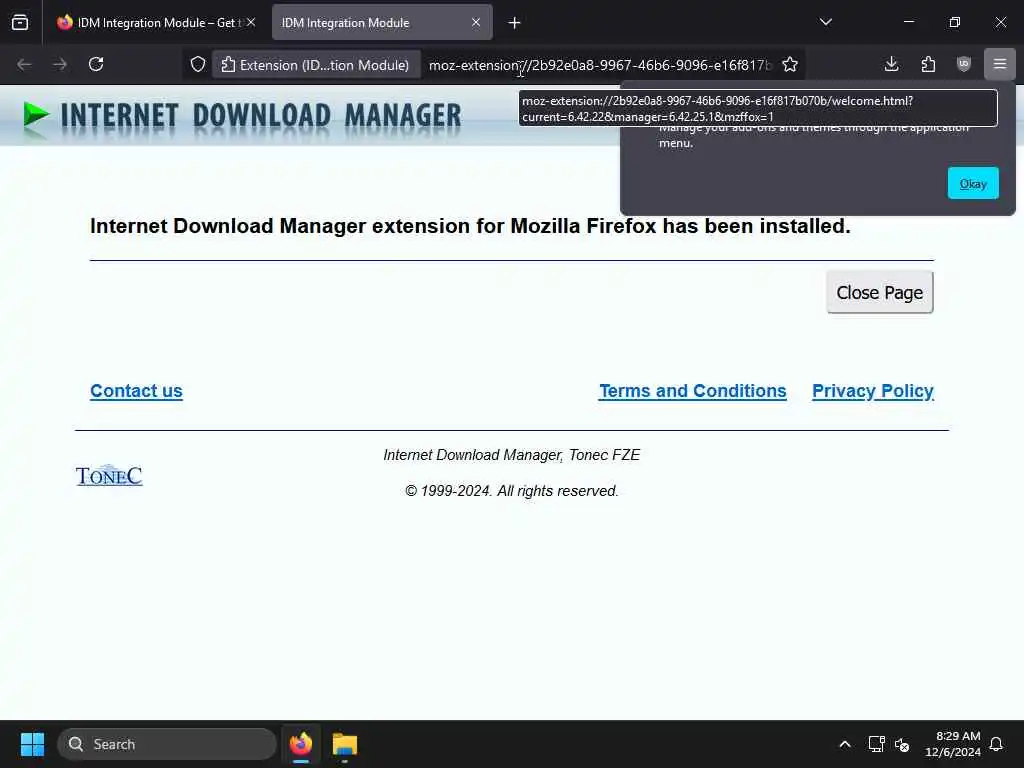Bookmark this page with star icon
The image size is (1024, 768).
[790, 64]
